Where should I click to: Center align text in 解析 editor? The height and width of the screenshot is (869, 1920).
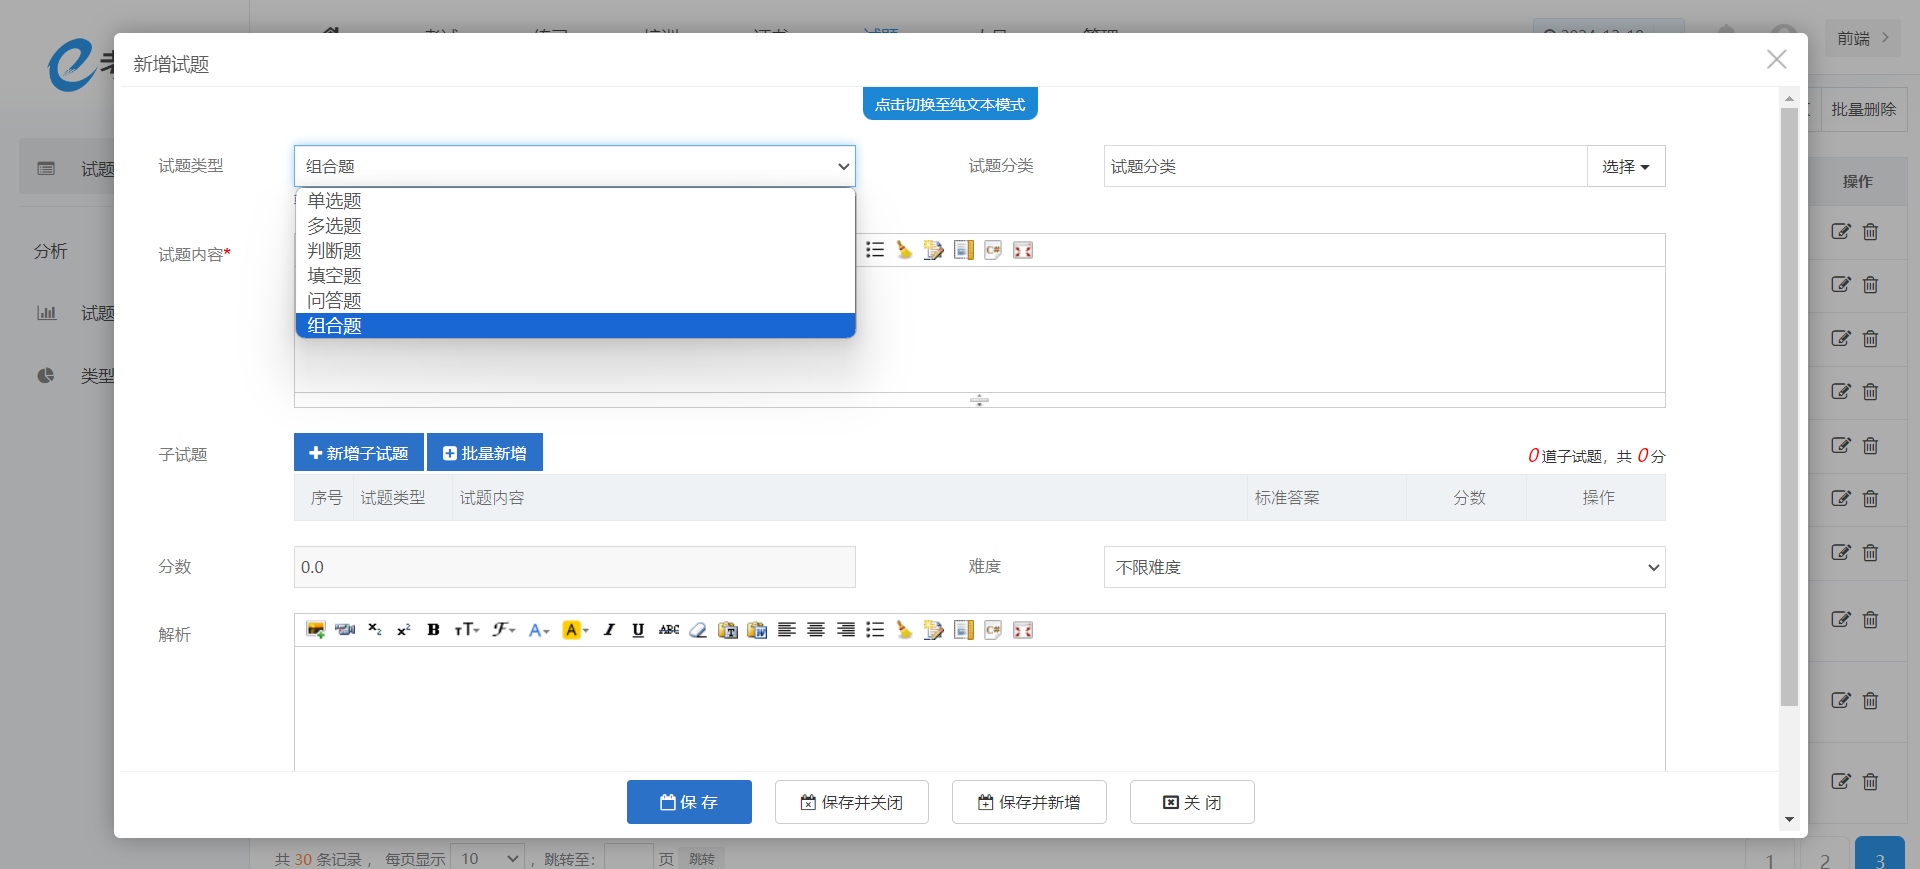[x=816, y=630]
